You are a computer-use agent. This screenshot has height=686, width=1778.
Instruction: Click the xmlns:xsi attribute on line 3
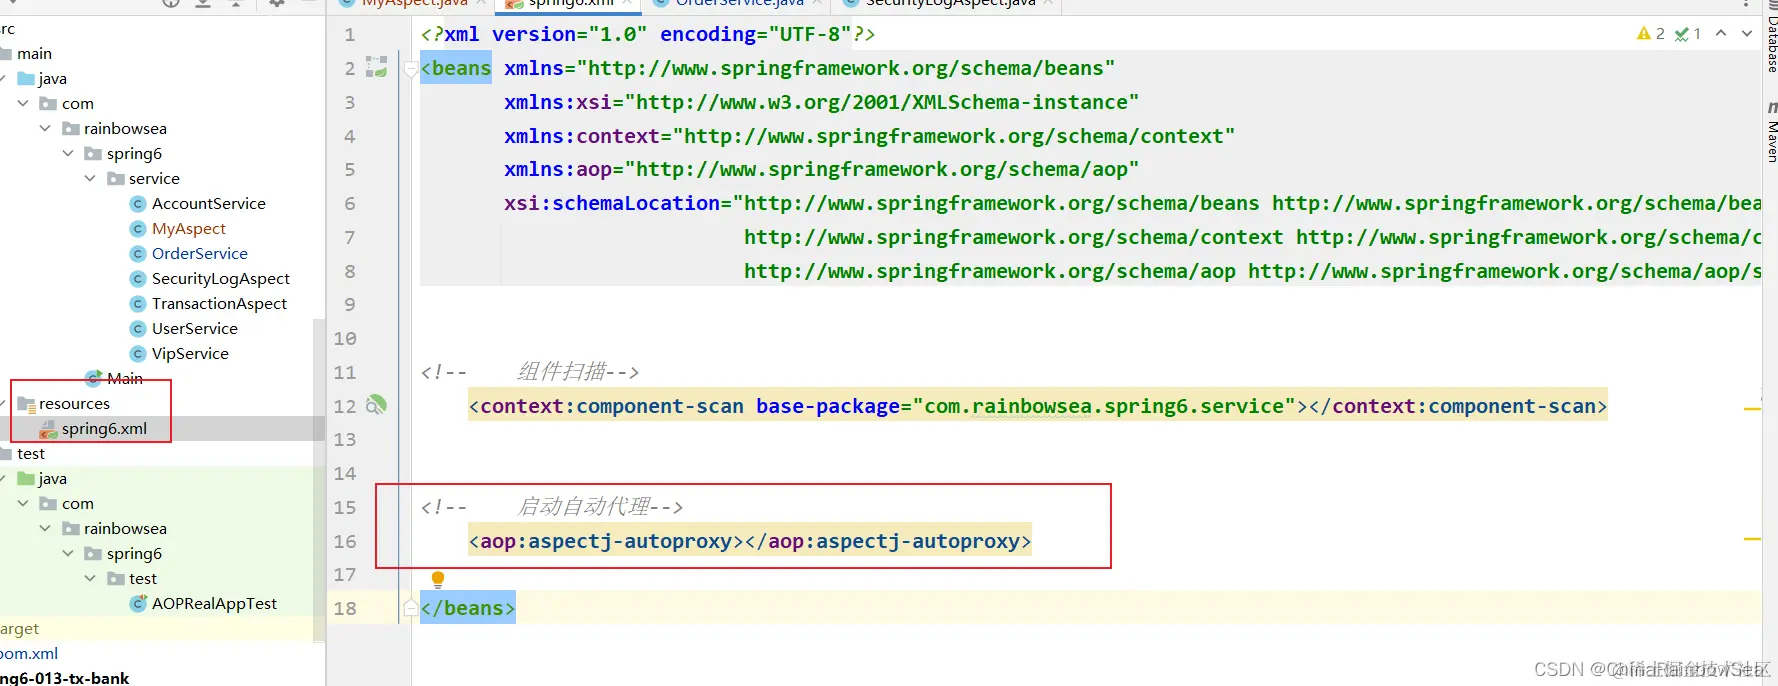821,102
